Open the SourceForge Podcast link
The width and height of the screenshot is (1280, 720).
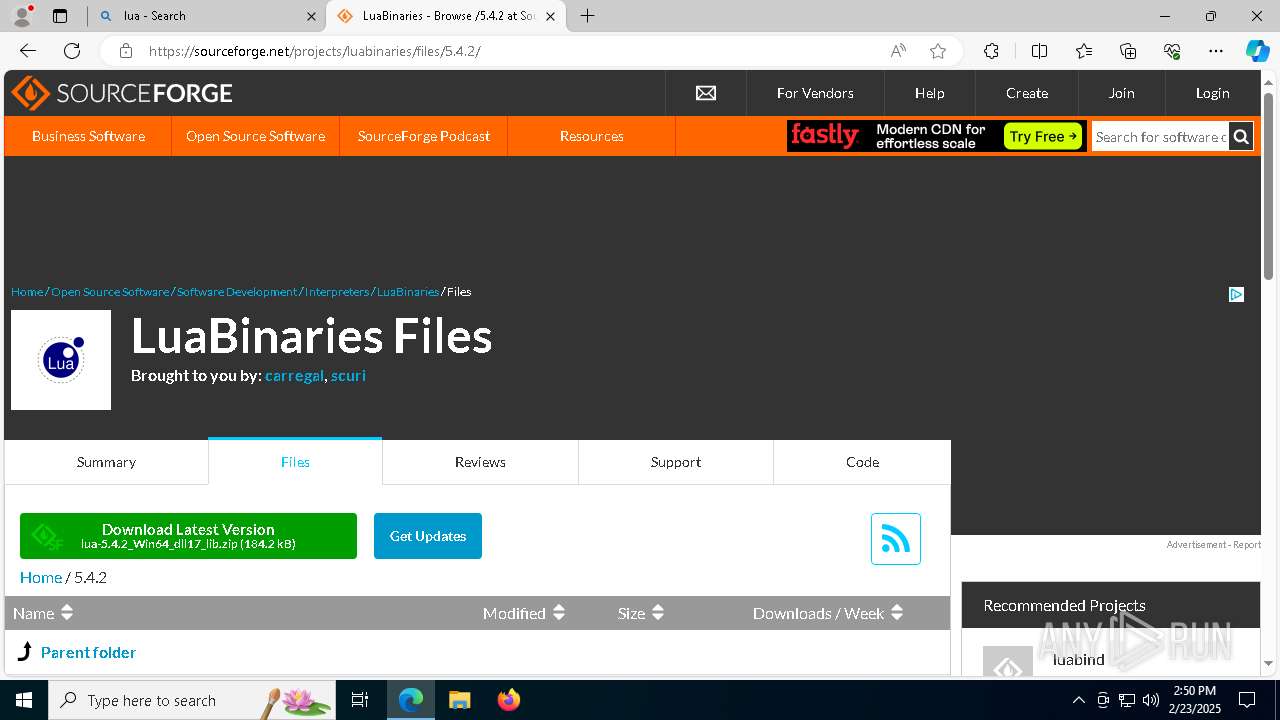424,136
